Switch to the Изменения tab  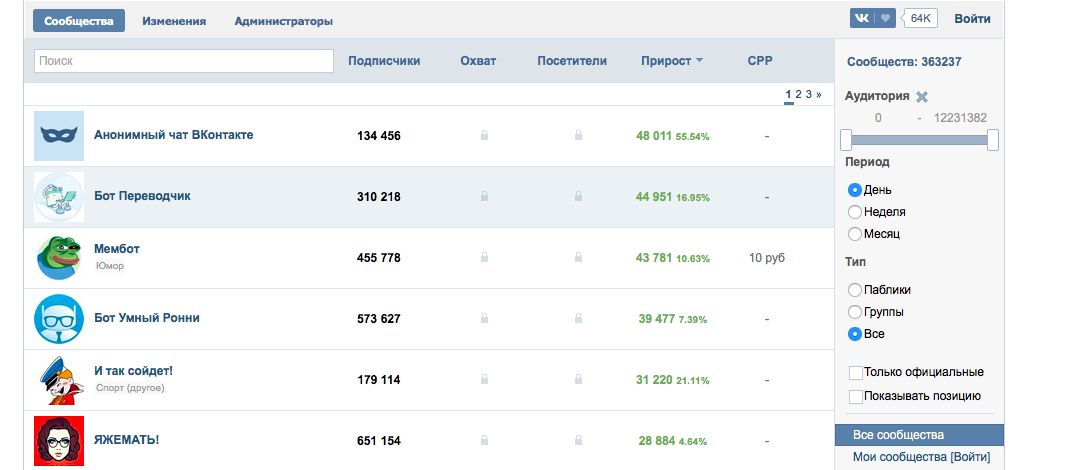174,21
